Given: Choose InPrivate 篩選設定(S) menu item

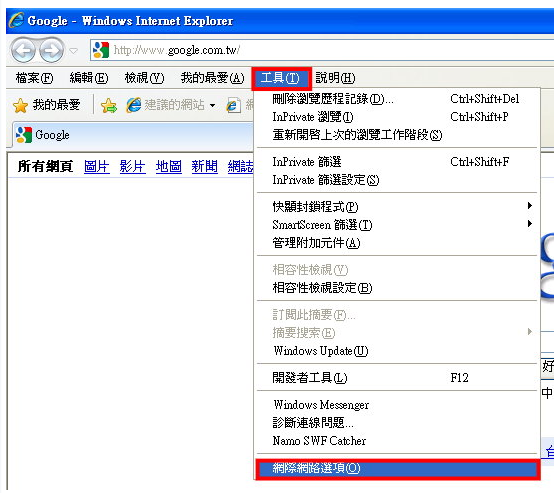Looking at the screenshot, I should 398,180.
